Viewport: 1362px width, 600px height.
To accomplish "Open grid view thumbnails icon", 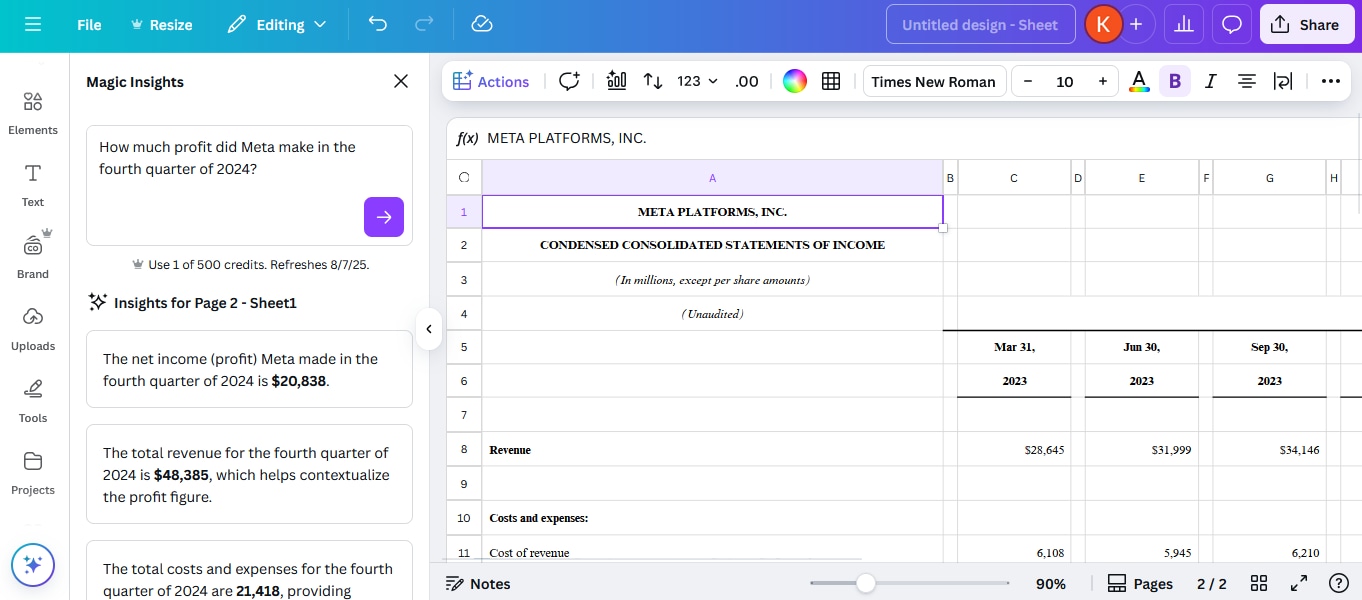I will pyautogui.click(x=1260, y=583).
